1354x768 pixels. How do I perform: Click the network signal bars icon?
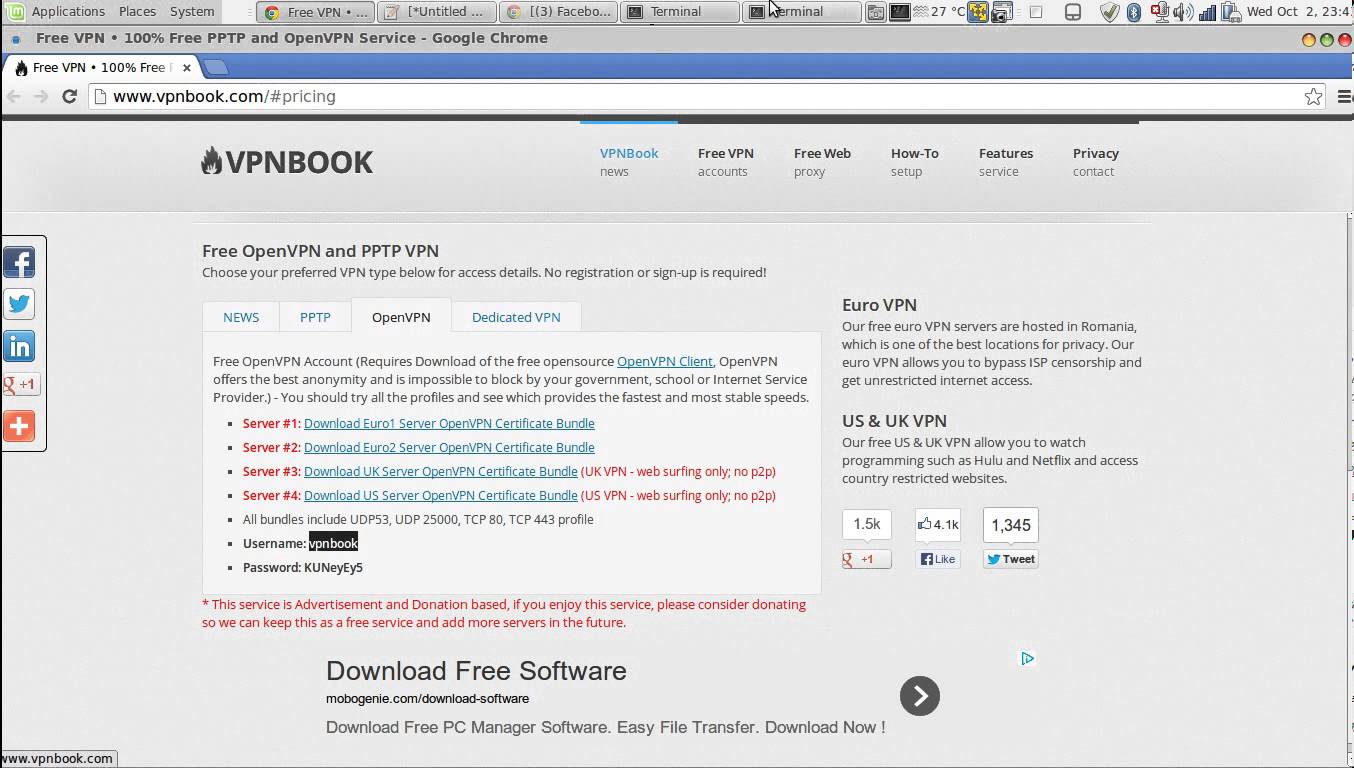click(1207, 12)
